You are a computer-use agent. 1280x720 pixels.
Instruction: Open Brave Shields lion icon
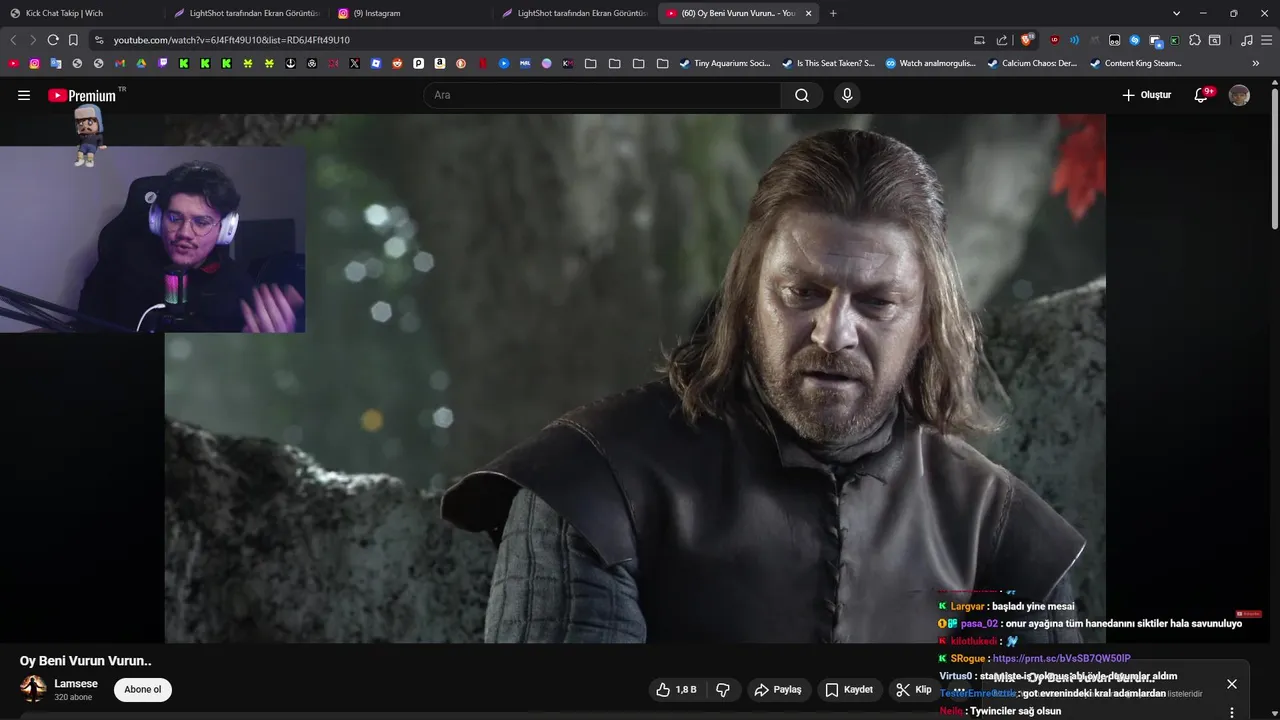pyautogui.click(x=1027, y=40)
